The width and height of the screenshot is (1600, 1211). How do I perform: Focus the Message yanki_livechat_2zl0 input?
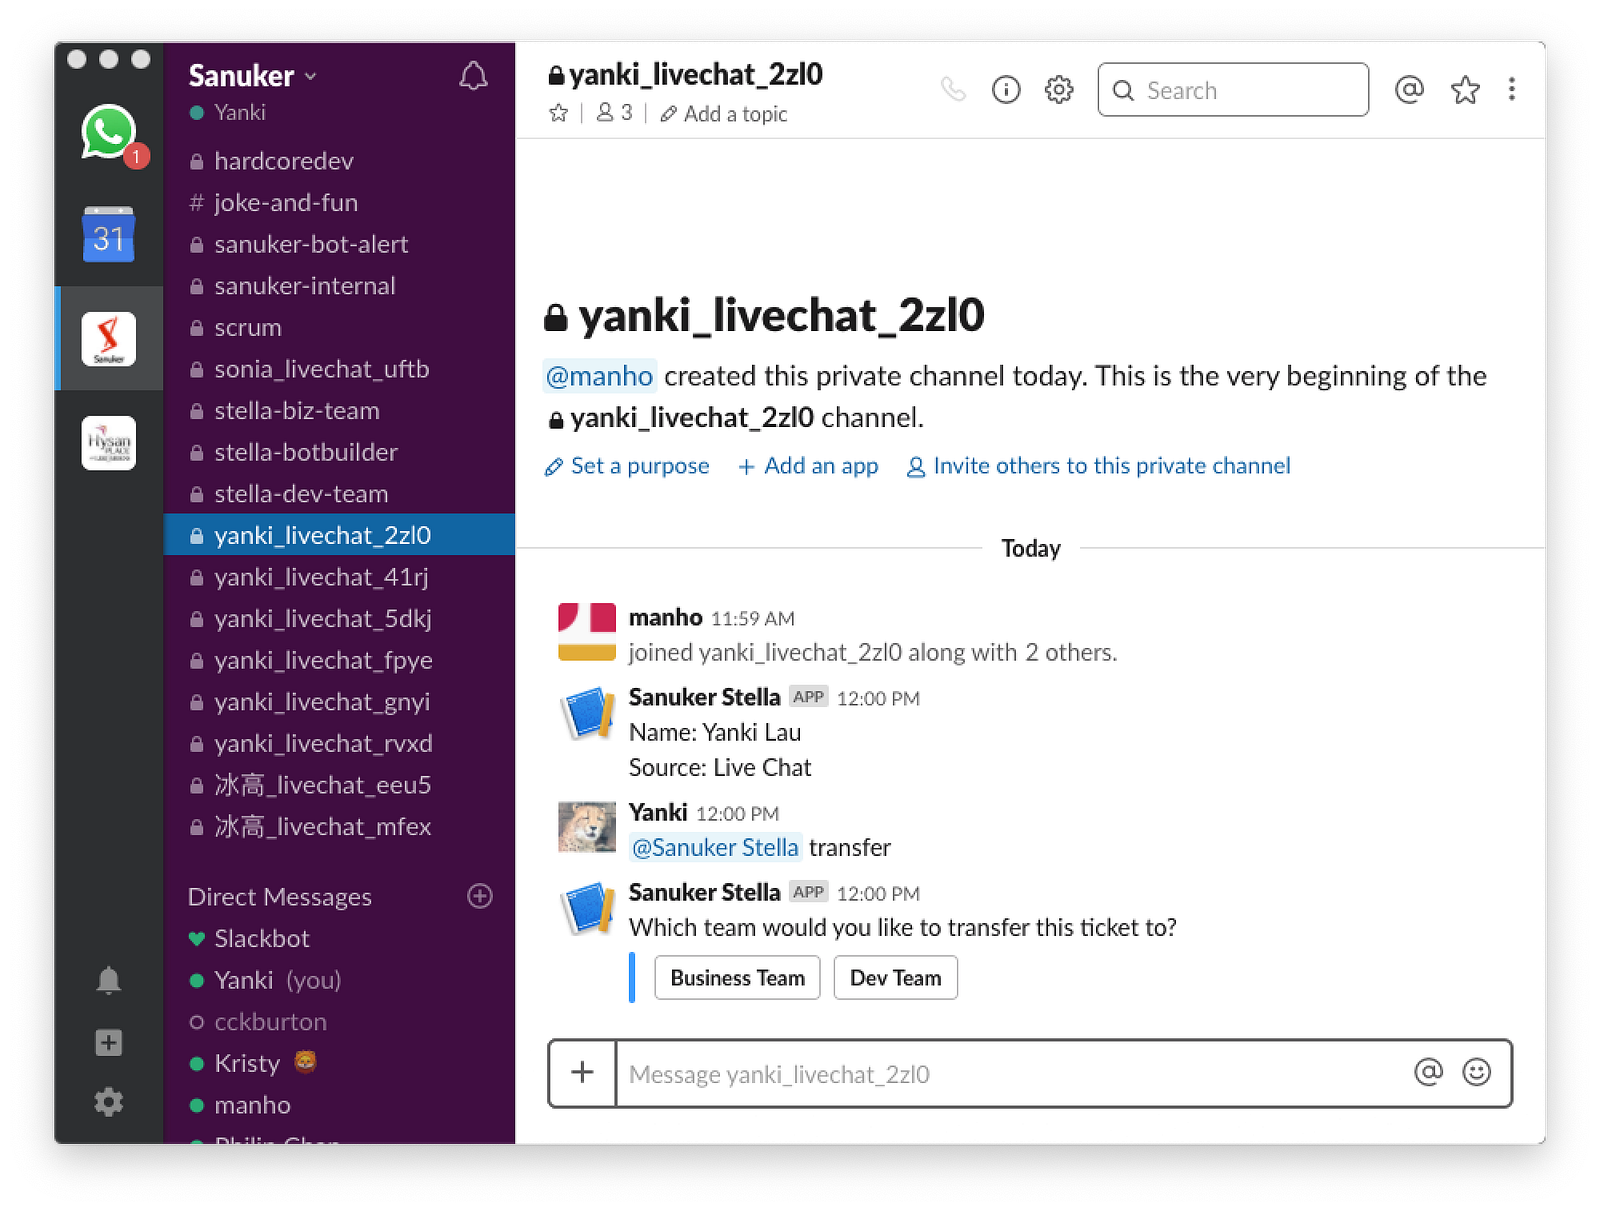[1012, 1074]
